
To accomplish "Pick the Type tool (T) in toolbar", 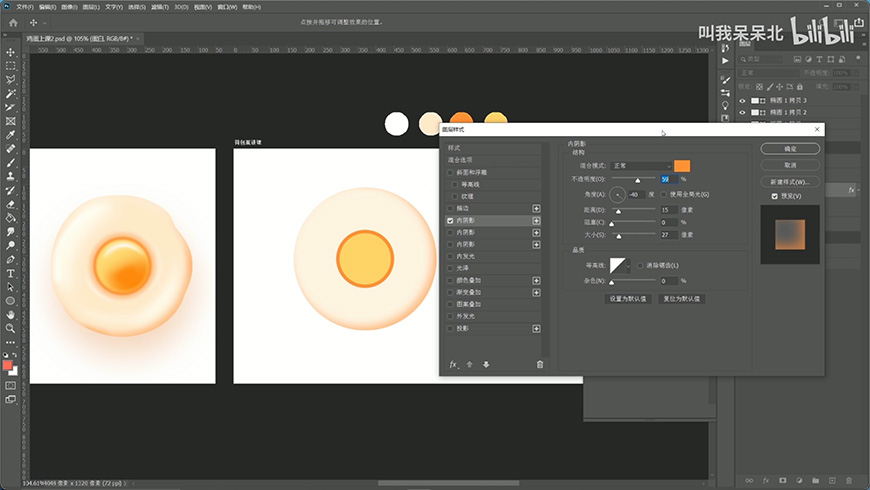I will tap(10, 272).
